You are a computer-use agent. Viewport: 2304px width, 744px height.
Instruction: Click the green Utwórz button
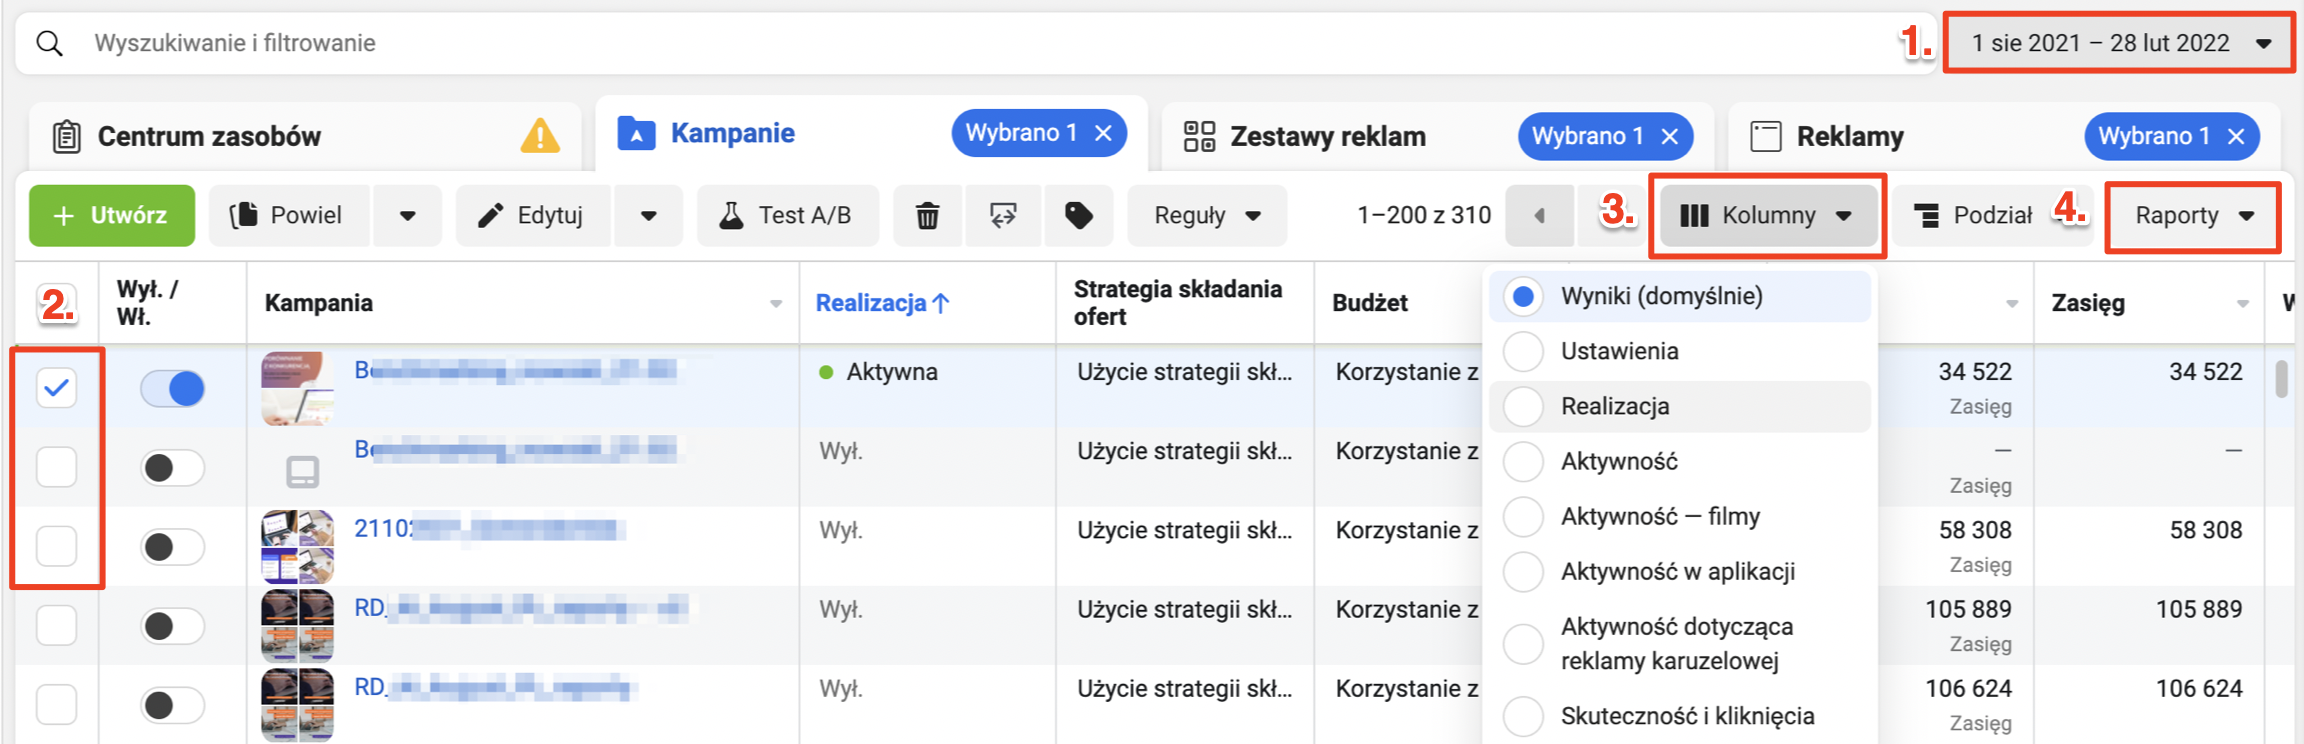[x=112, y=216]
